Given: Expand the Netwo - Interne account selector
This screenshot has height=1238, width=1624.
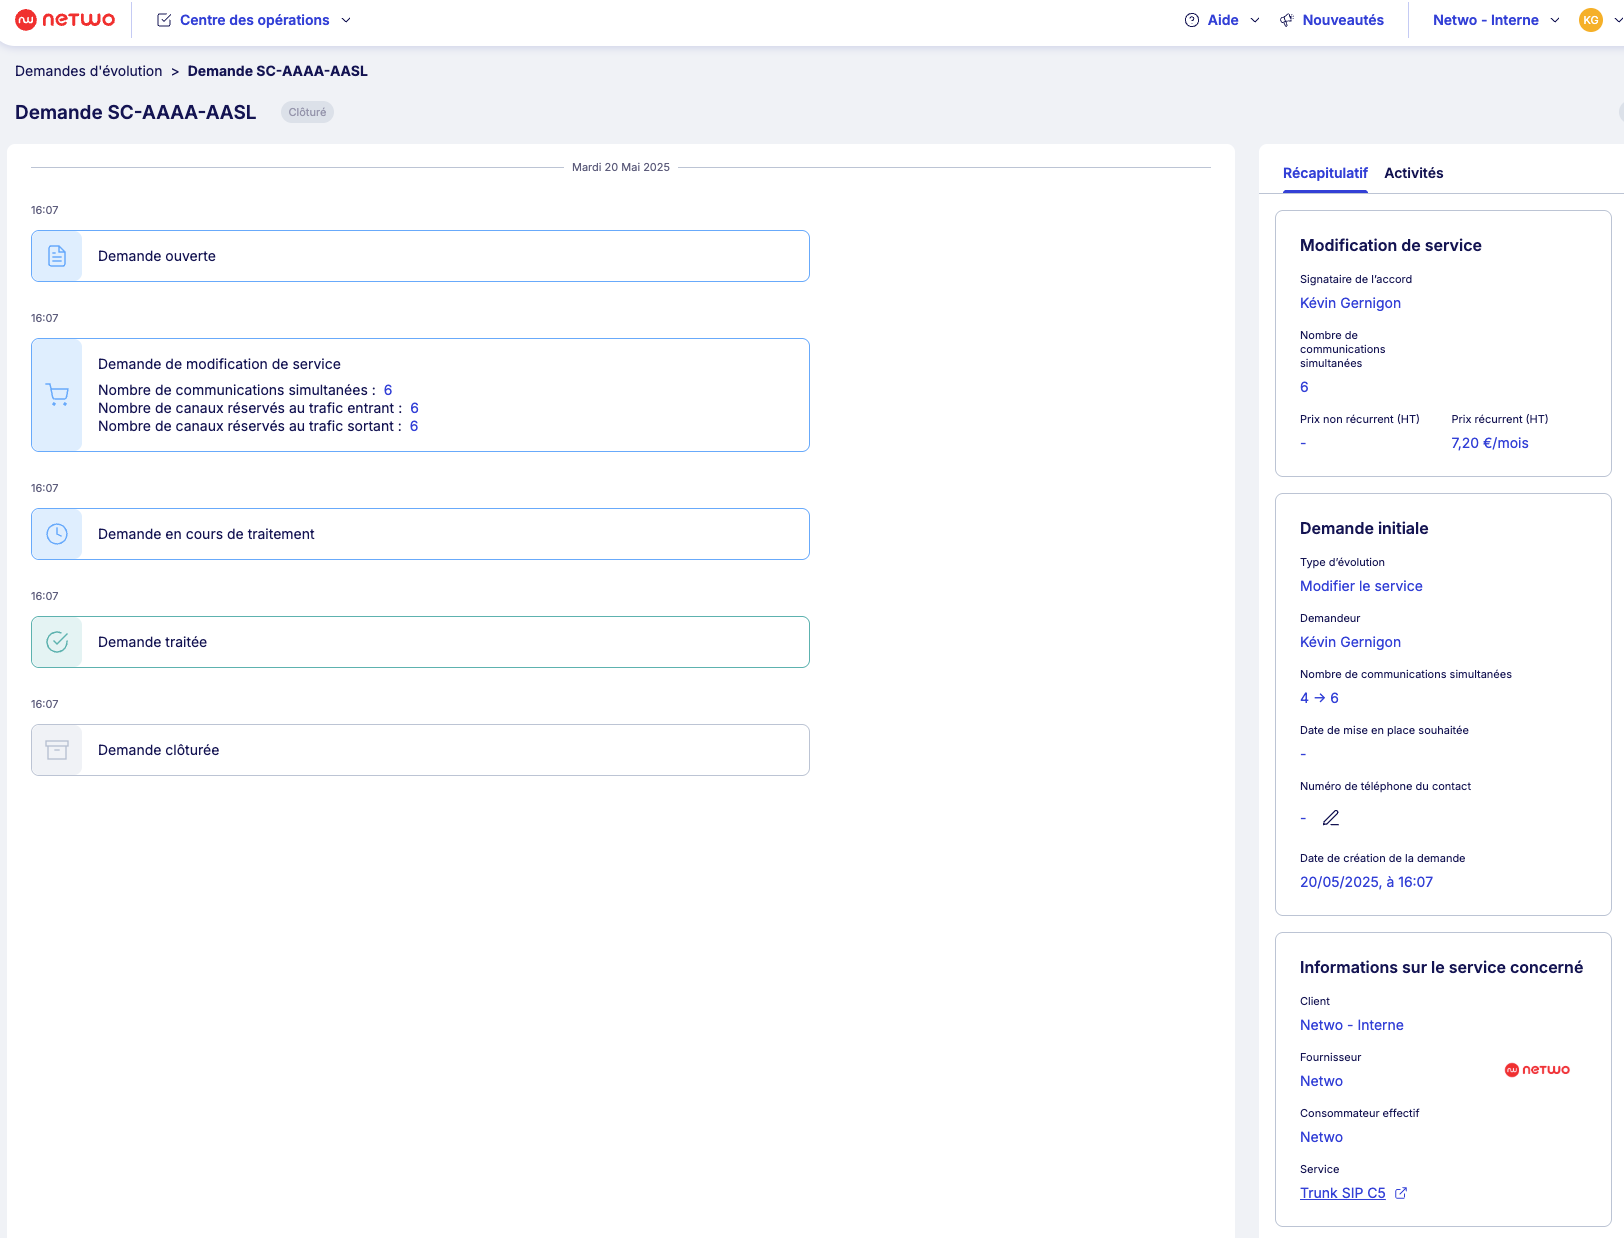Looking at the screenshot, I should click(1496, 20).
